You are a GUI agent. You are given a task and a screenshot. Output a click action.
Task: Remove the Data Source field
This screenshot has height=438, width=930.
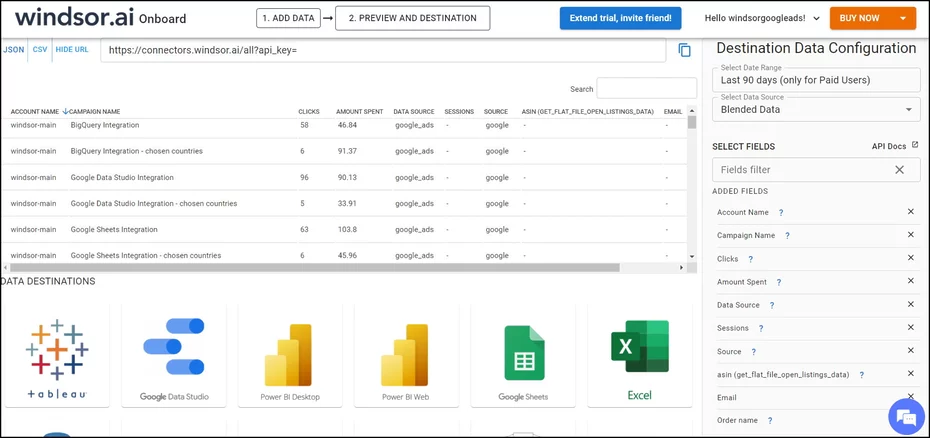pos(910,304)
